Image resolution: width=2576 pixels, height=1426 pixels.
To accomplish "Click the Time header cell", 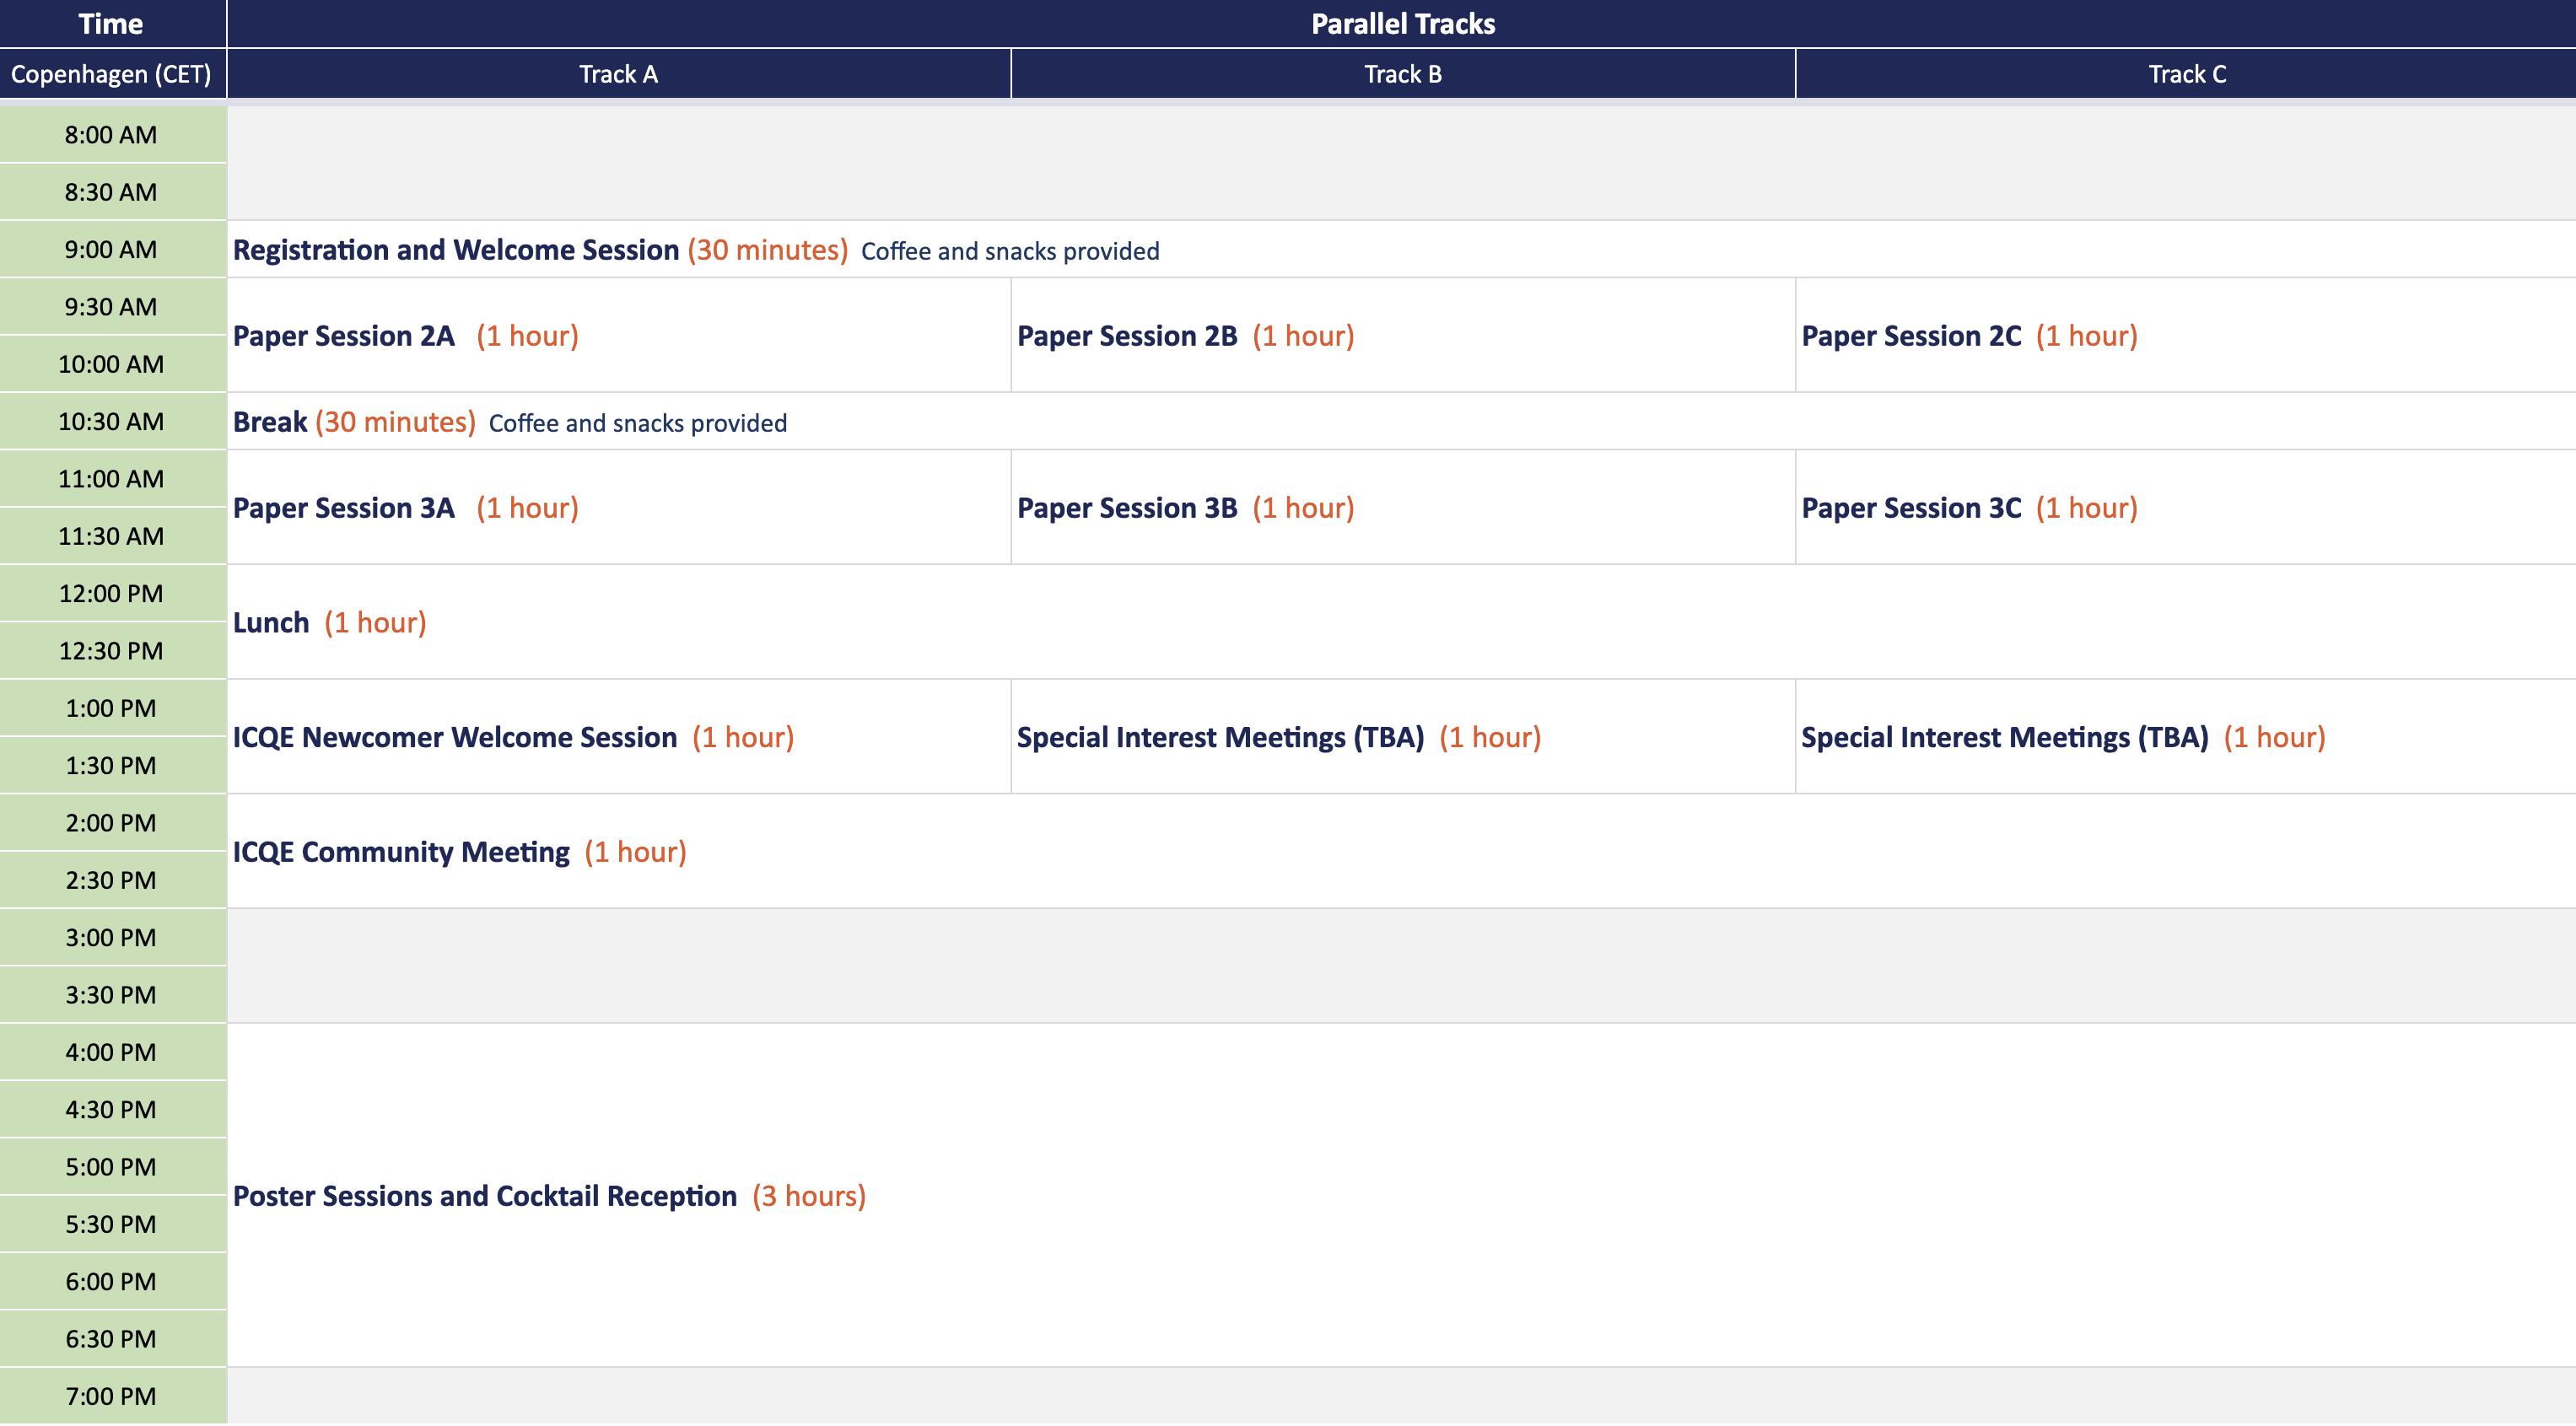I will (x=112, y=24).
